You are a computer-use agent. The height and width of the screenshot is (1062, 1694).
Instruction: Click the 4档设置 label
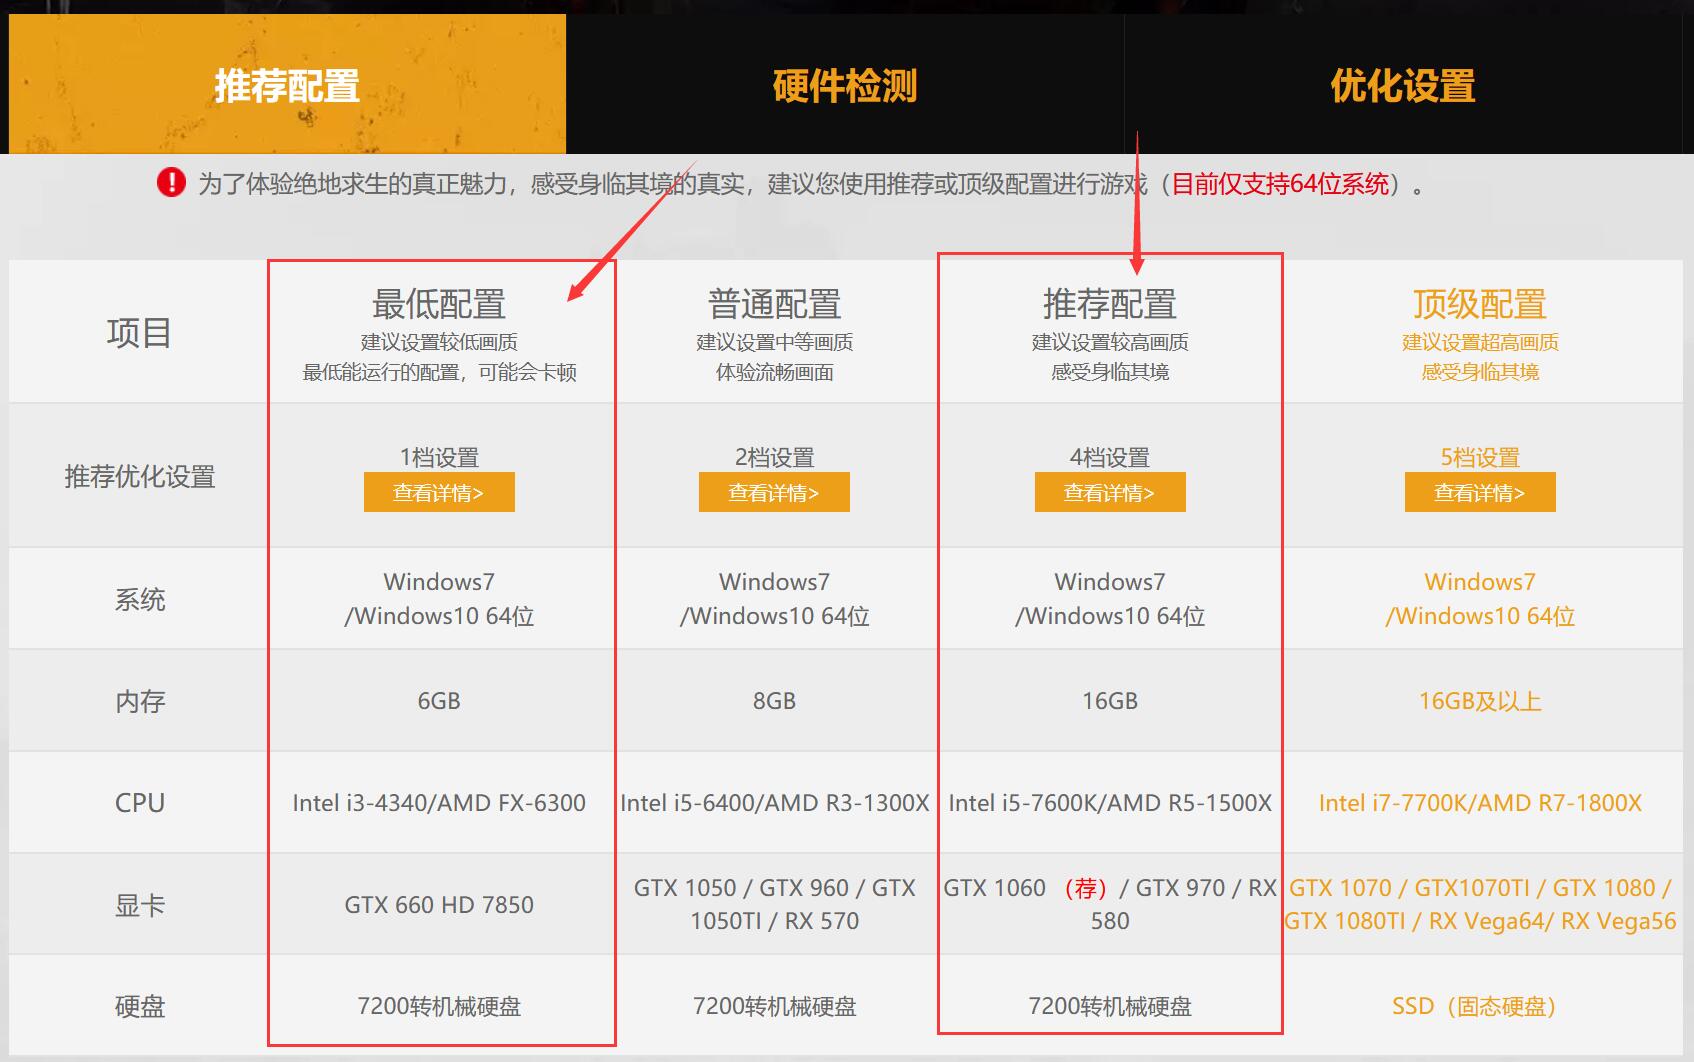[x=1110, y=457]
